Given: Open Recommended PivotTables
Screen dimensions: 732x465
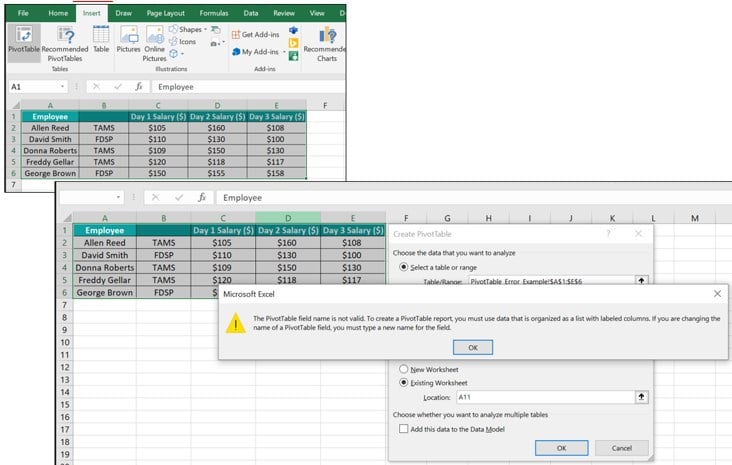Looking at the screenshot, I should (65, 44).
